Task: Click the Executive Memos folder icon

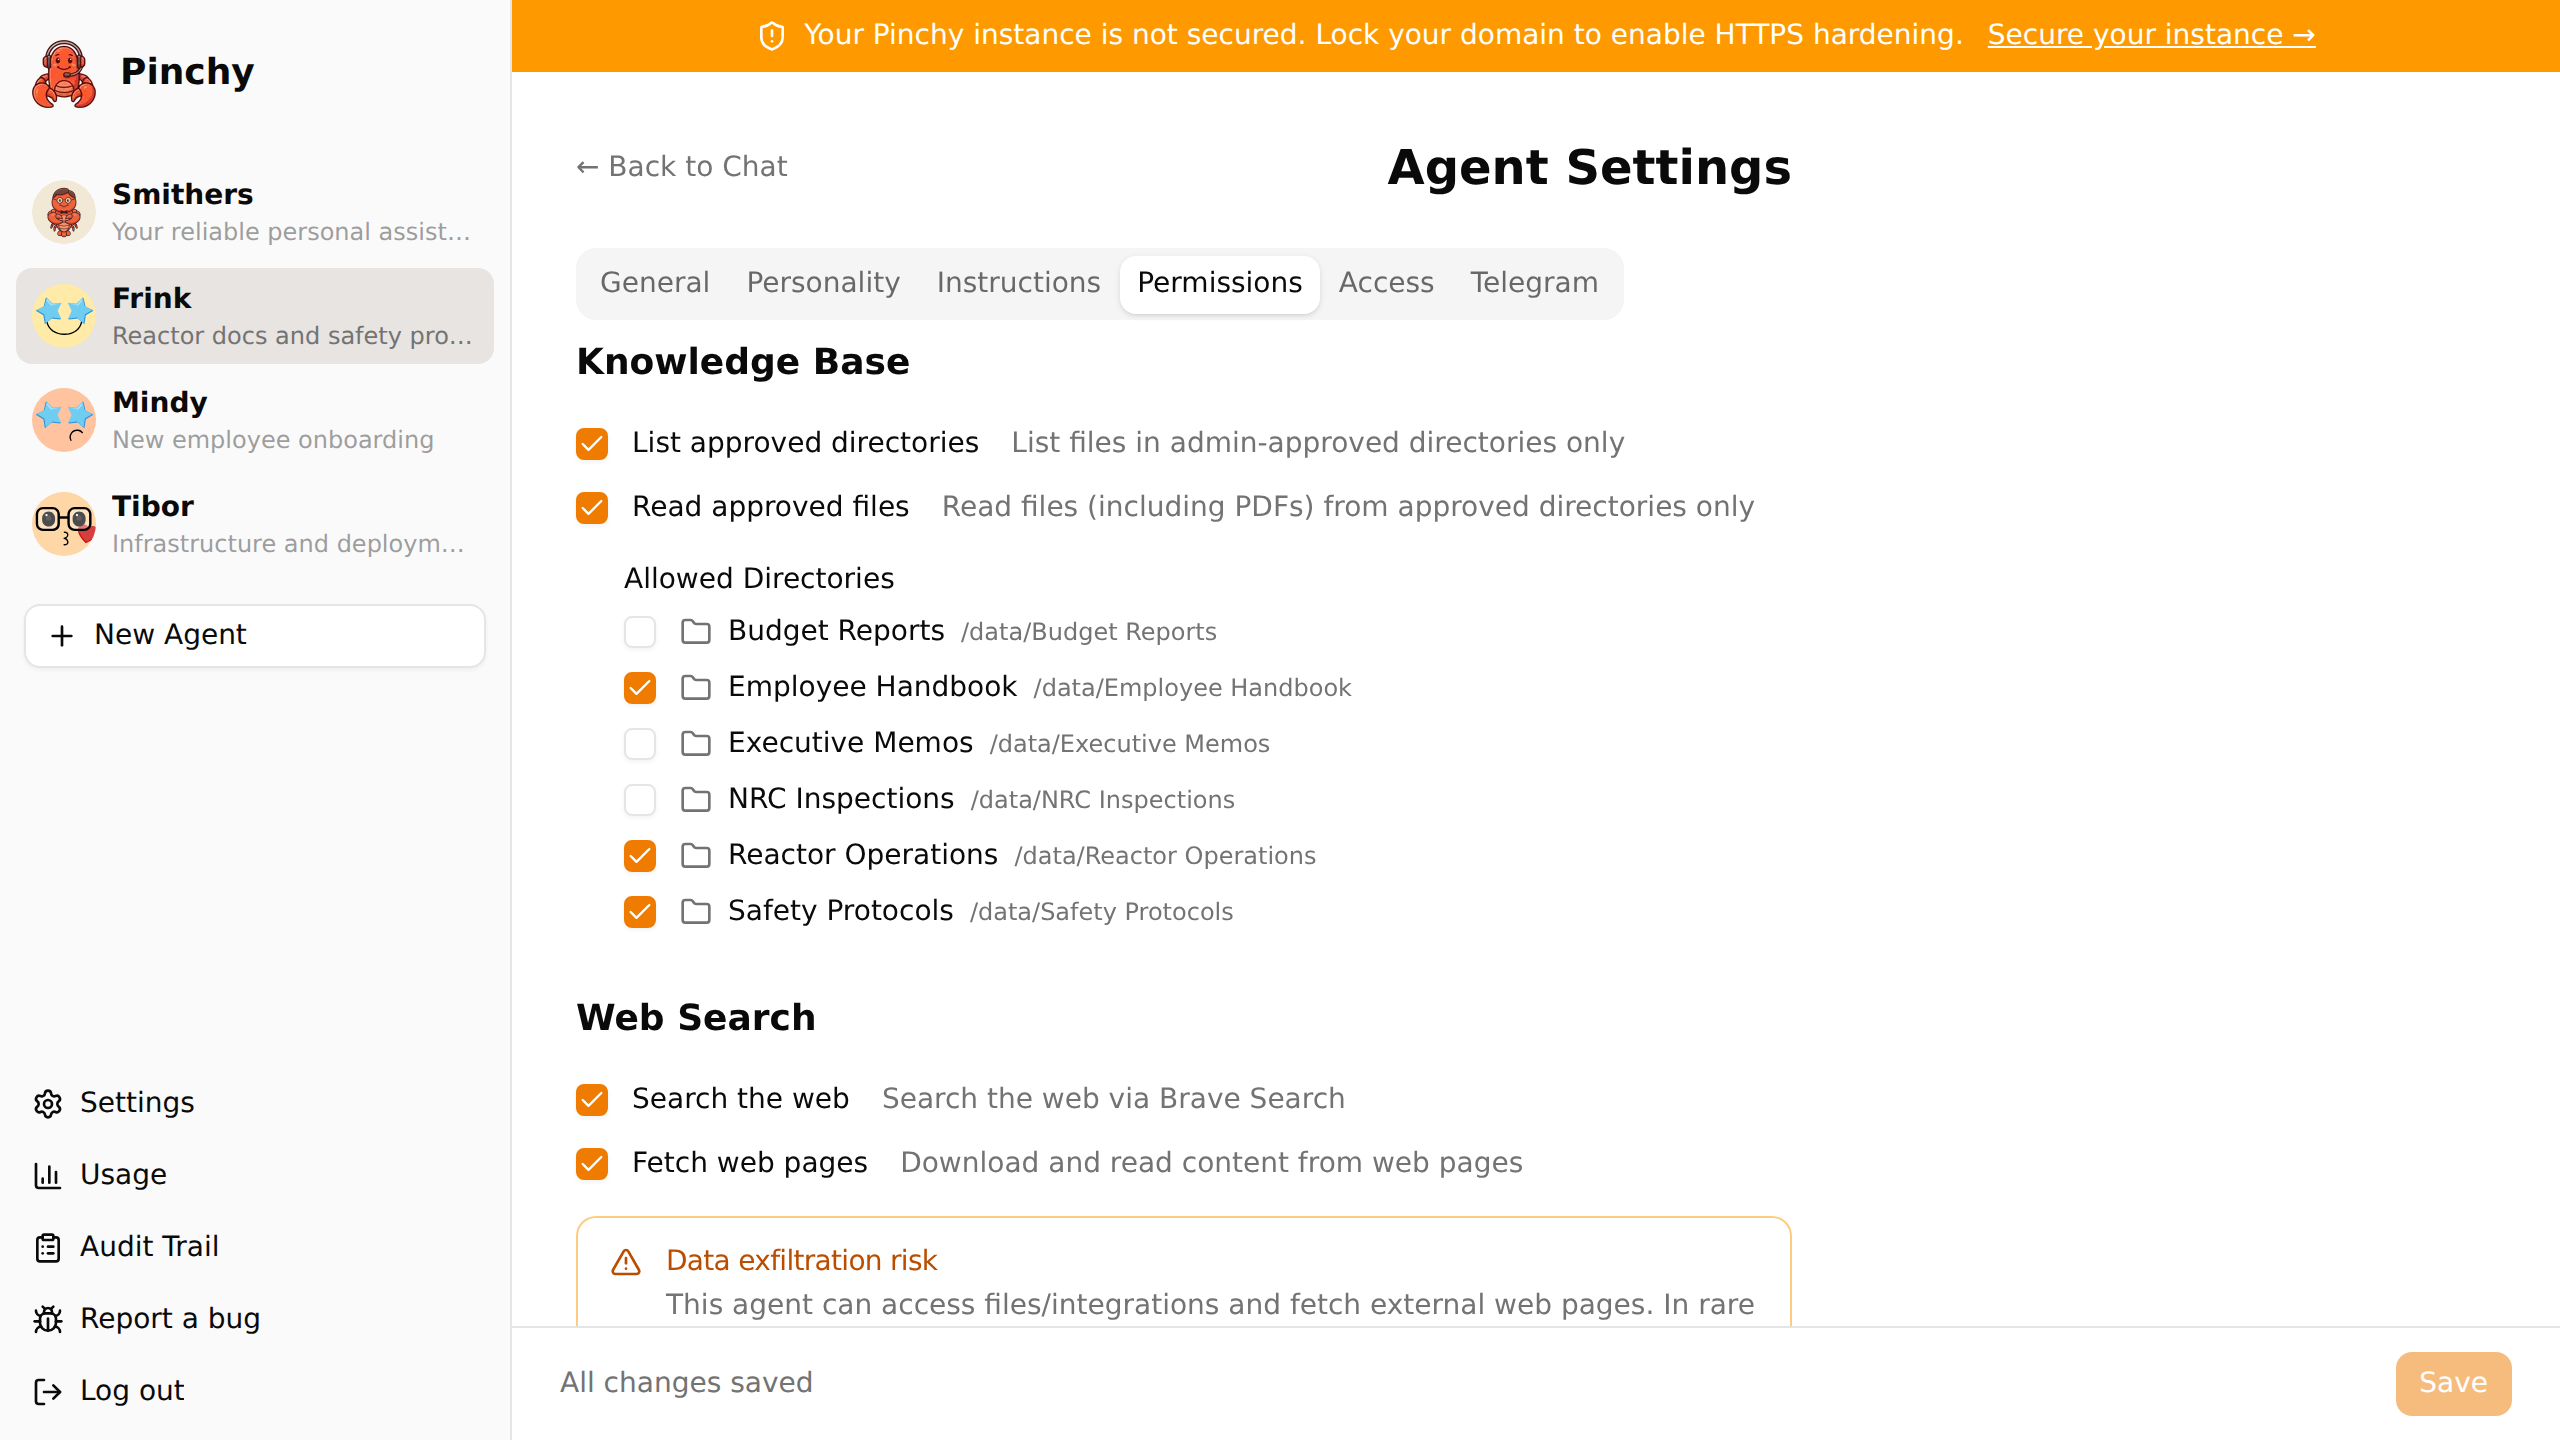Action: point(696,743)
